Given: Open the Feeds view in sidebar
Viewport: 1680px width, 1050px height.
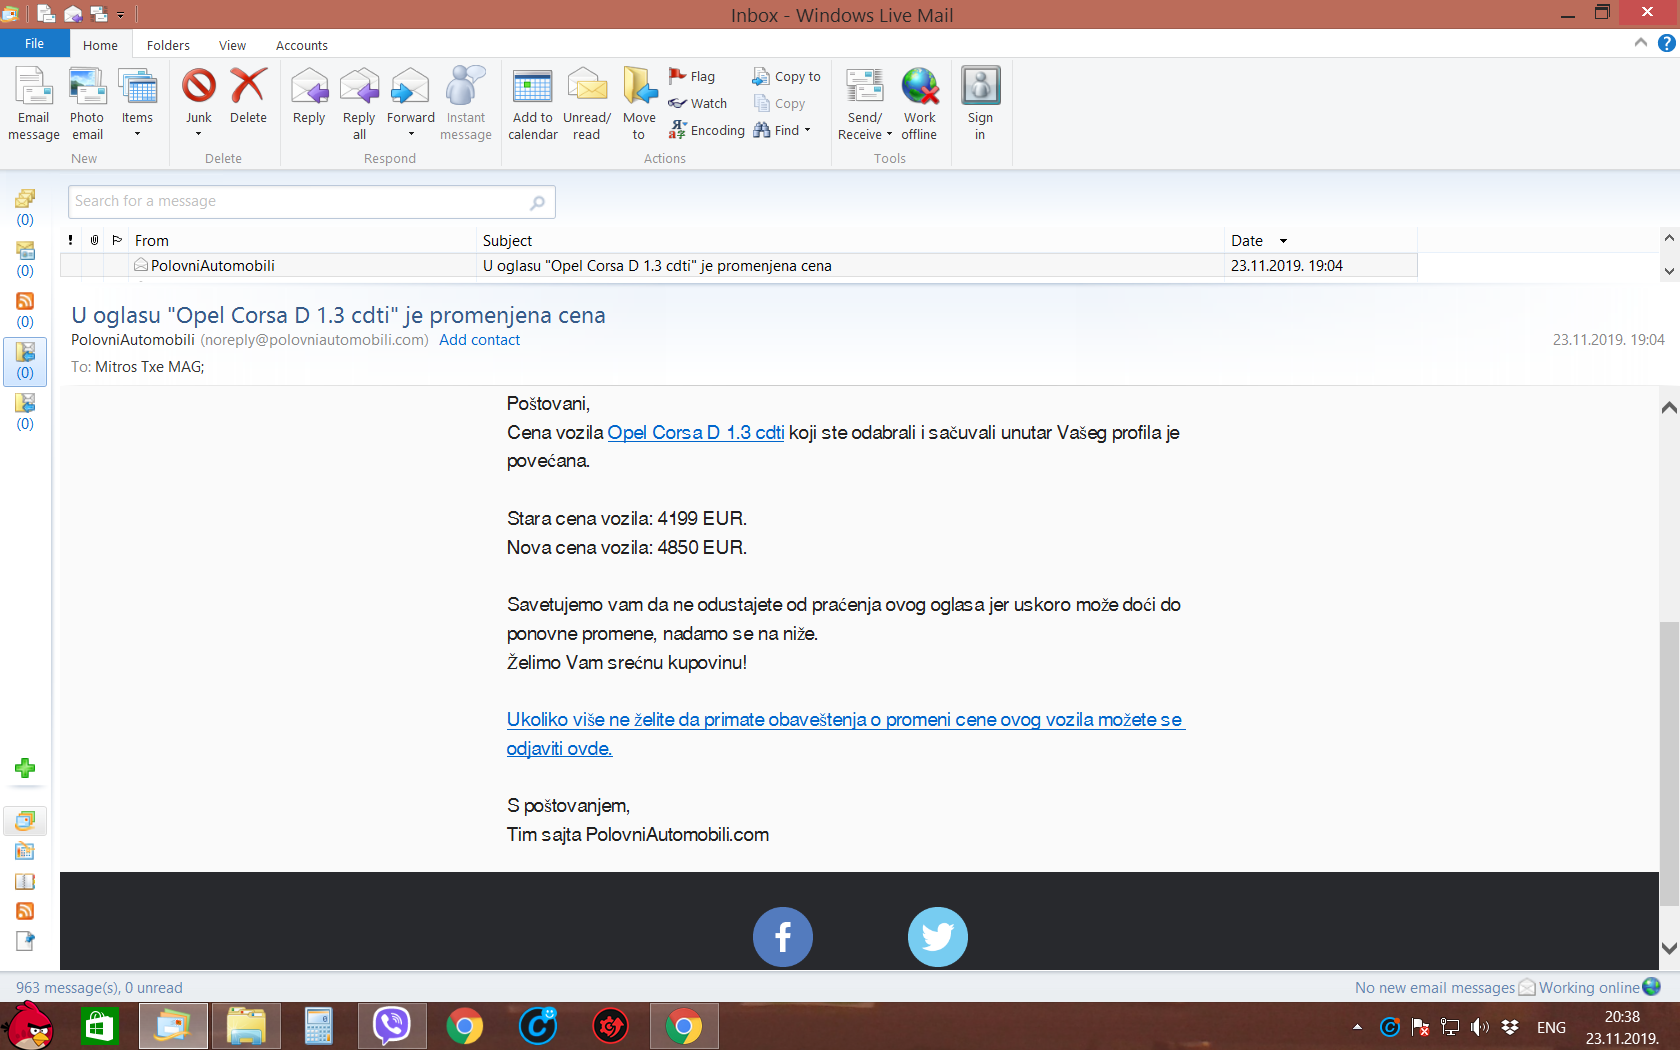Looking at the screenshot, I should [x=25, y=911].
